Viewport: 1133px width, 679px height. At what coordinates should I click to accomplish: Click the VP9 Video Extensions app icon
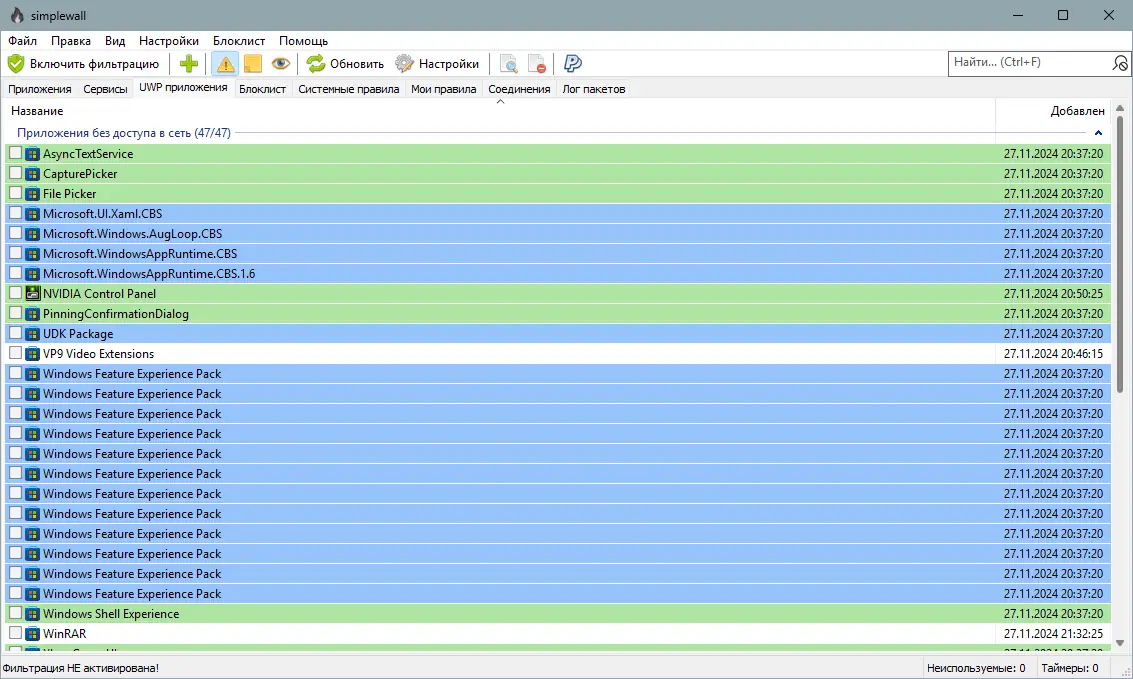(33, 354)
